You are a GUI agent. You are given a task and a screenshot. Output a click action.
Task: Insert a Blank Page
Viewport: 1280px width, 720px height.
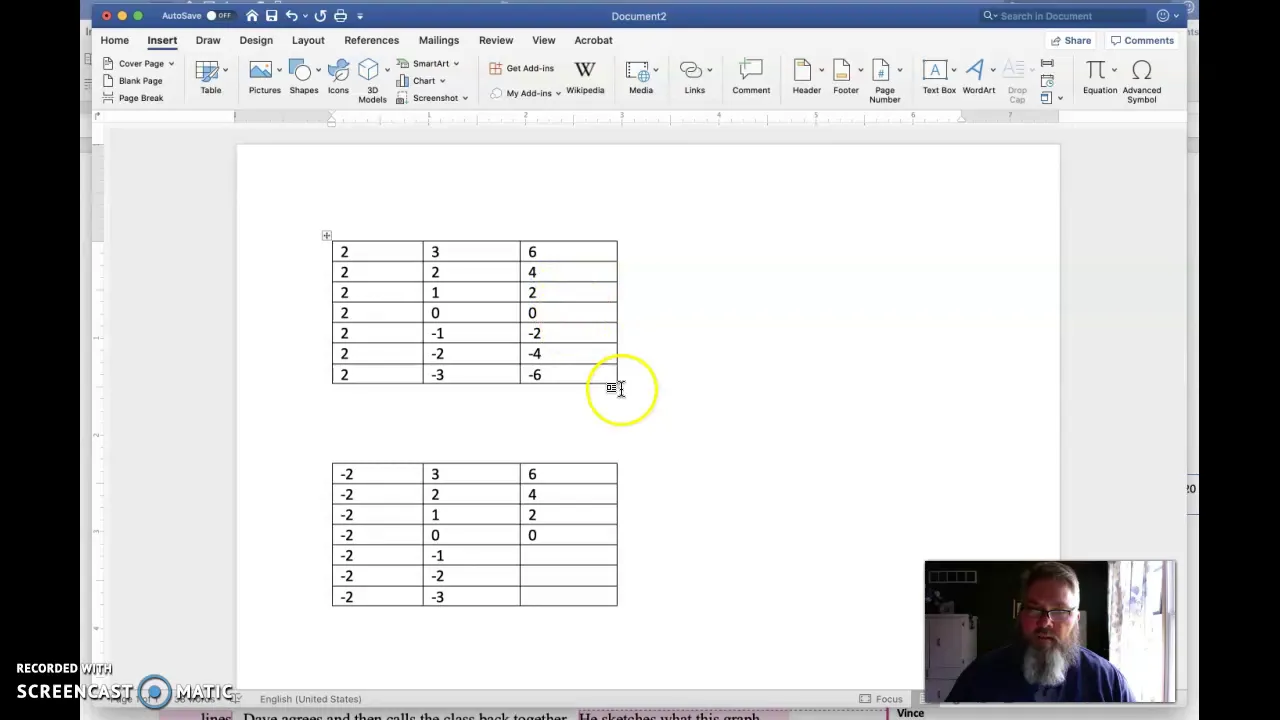[133, 81]
